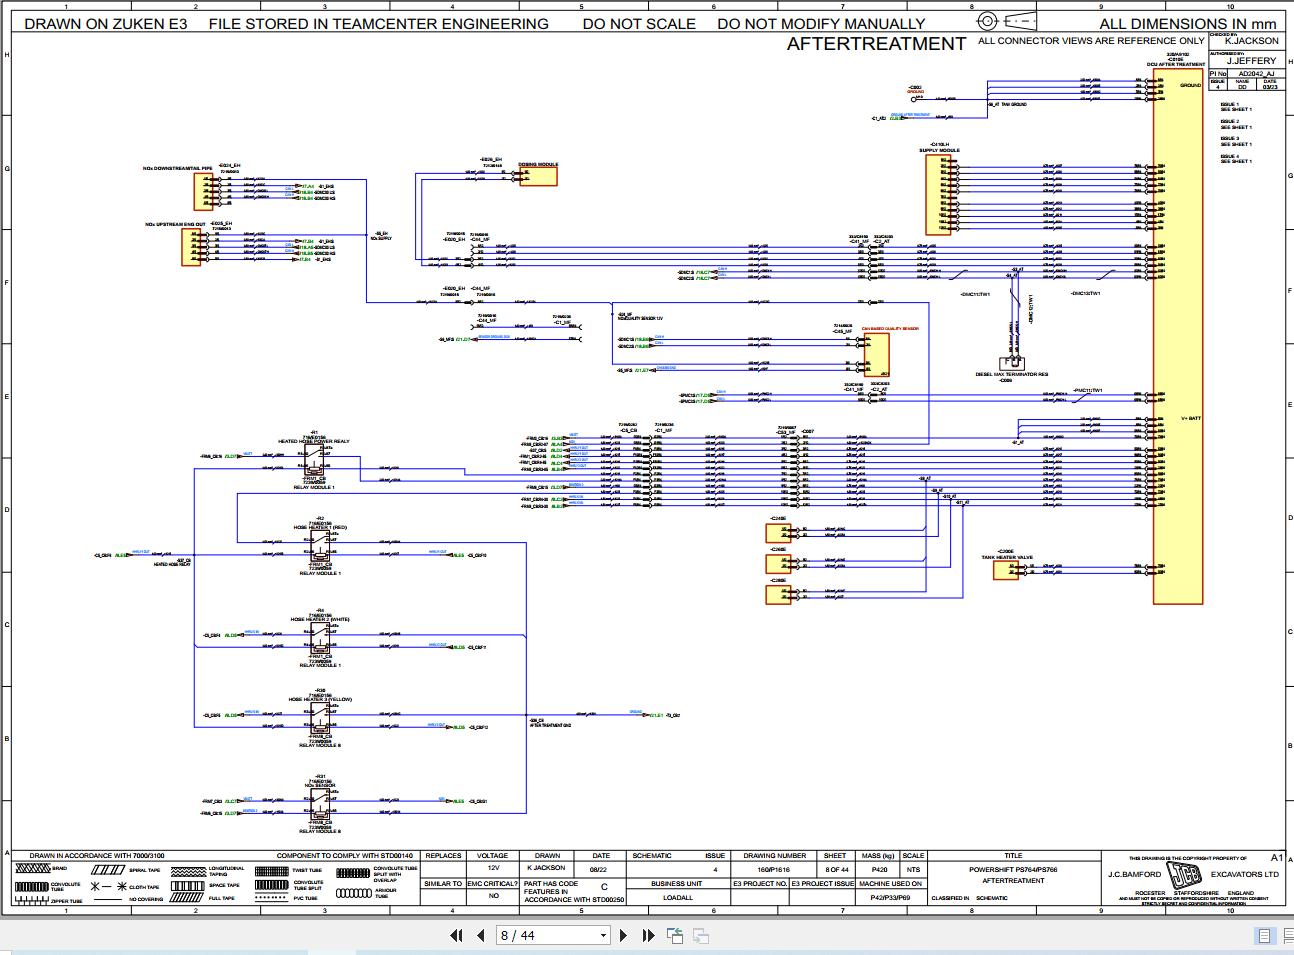Click the LOADALL business unit cell

(x=677, y=898)
